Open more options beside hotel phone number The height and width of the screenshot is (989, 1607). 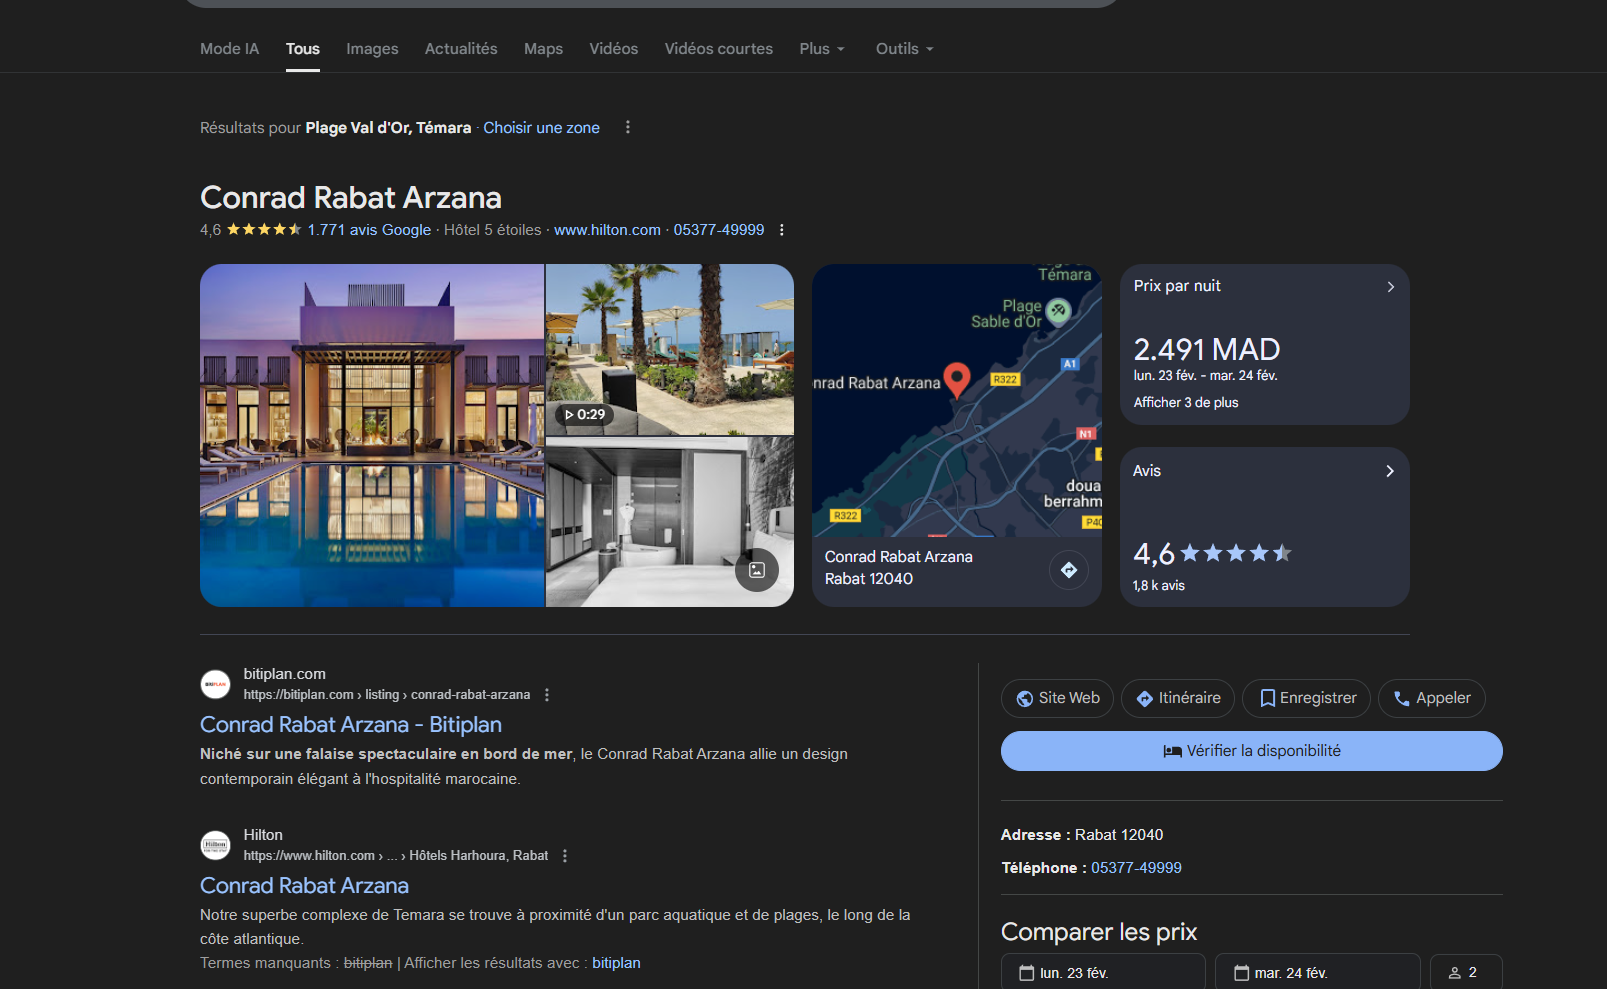pyautogui.click(x=782, y=230)
